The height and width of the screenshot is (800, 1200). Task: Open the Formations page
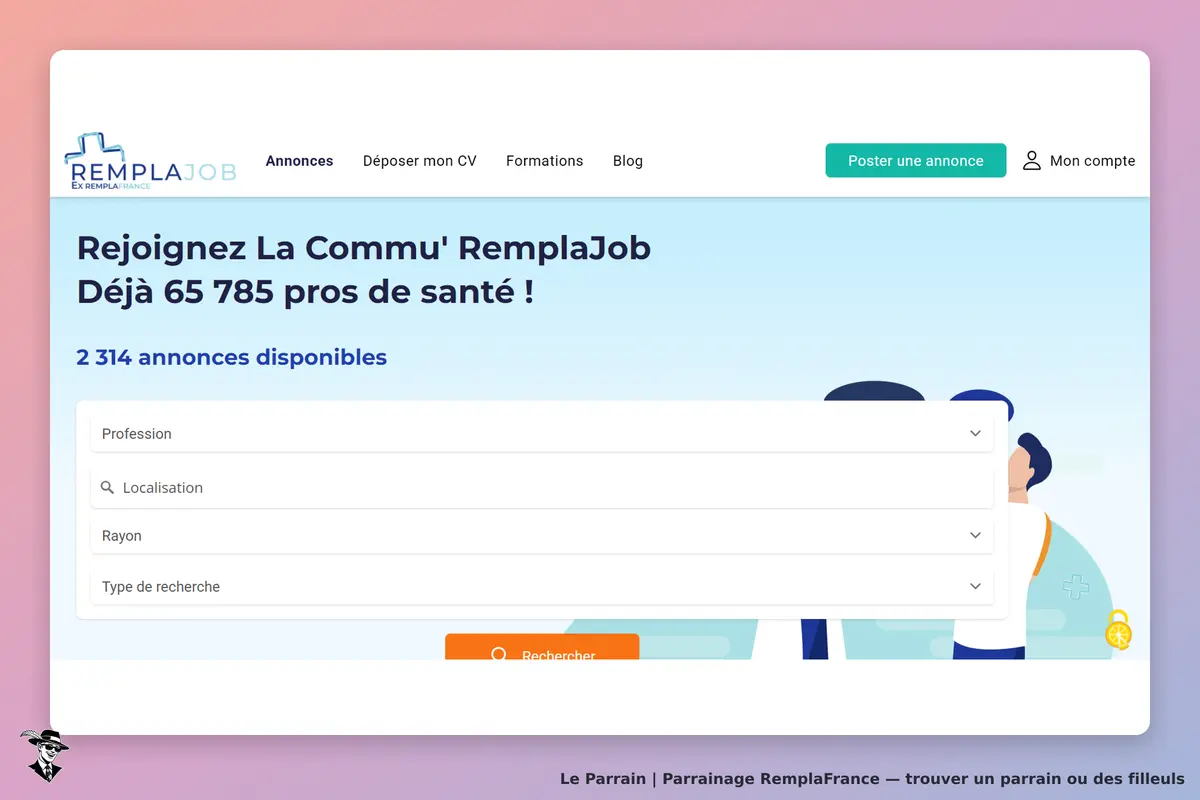[x=544, y=161]
